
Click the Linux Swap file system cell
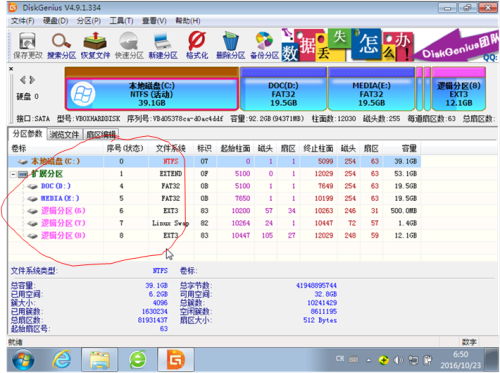click(171, 223)
